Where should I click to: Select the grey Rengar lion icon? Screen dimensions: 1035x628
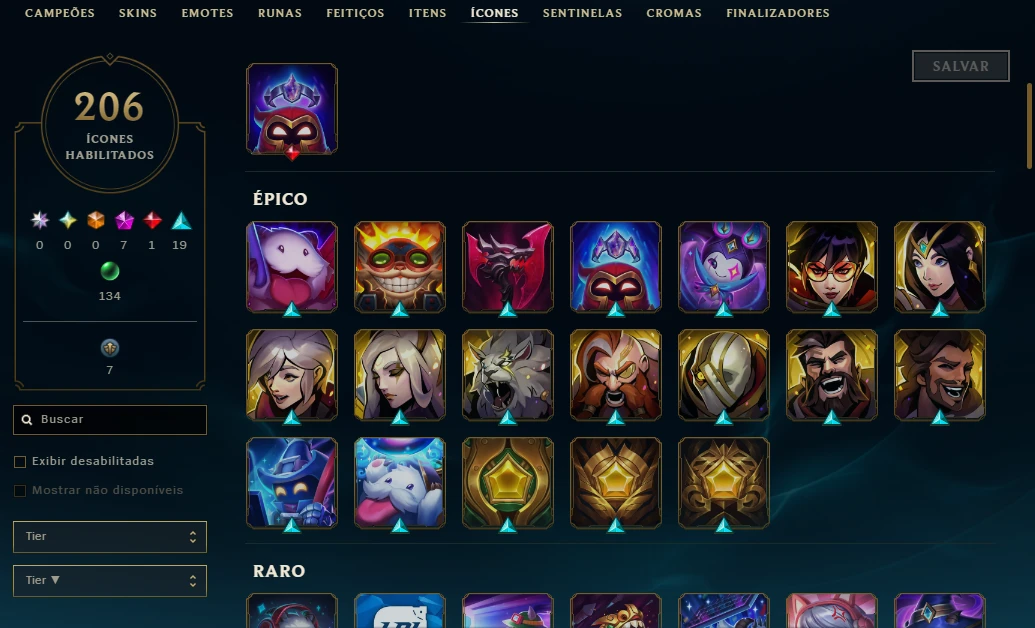point(508,375)
